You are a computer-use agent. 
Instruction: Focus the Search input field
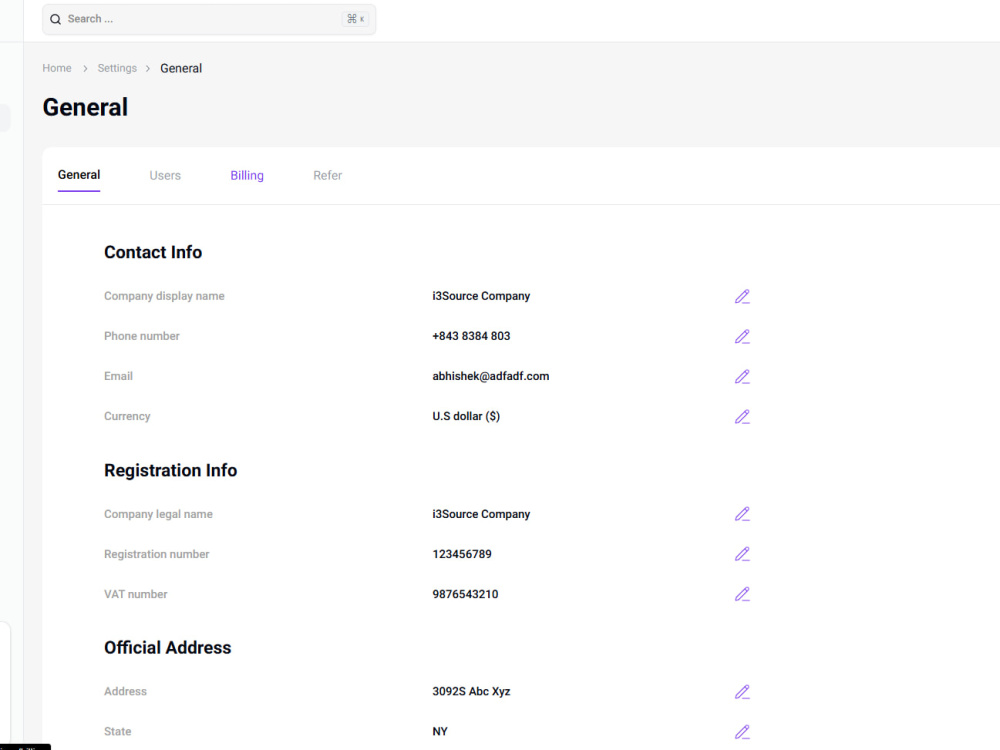(209, 19)
